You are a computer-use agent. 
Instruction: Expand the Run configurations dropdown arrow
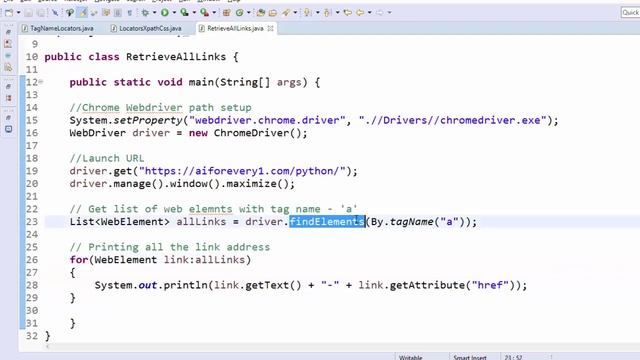(174, 13)
